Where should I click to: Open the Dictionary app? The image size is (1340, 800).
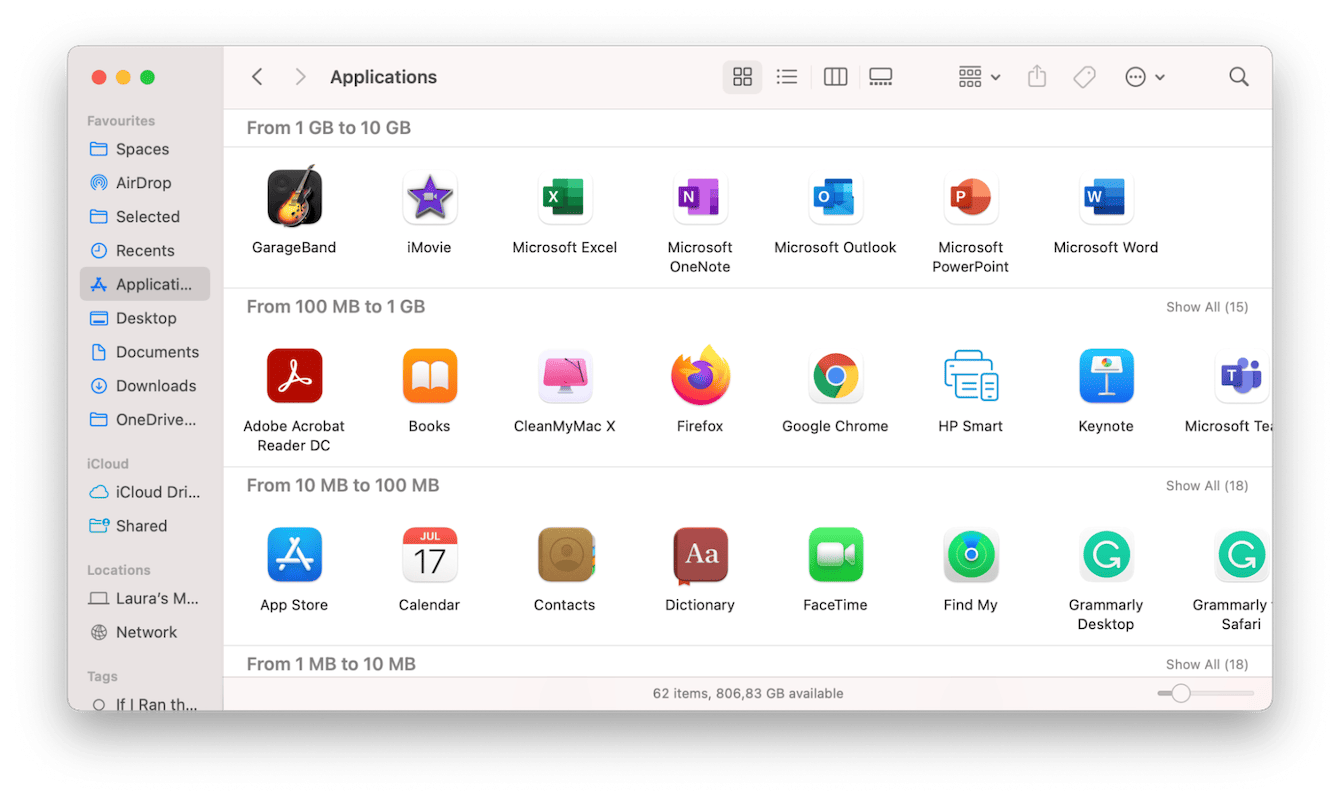(x=700, y=555)
